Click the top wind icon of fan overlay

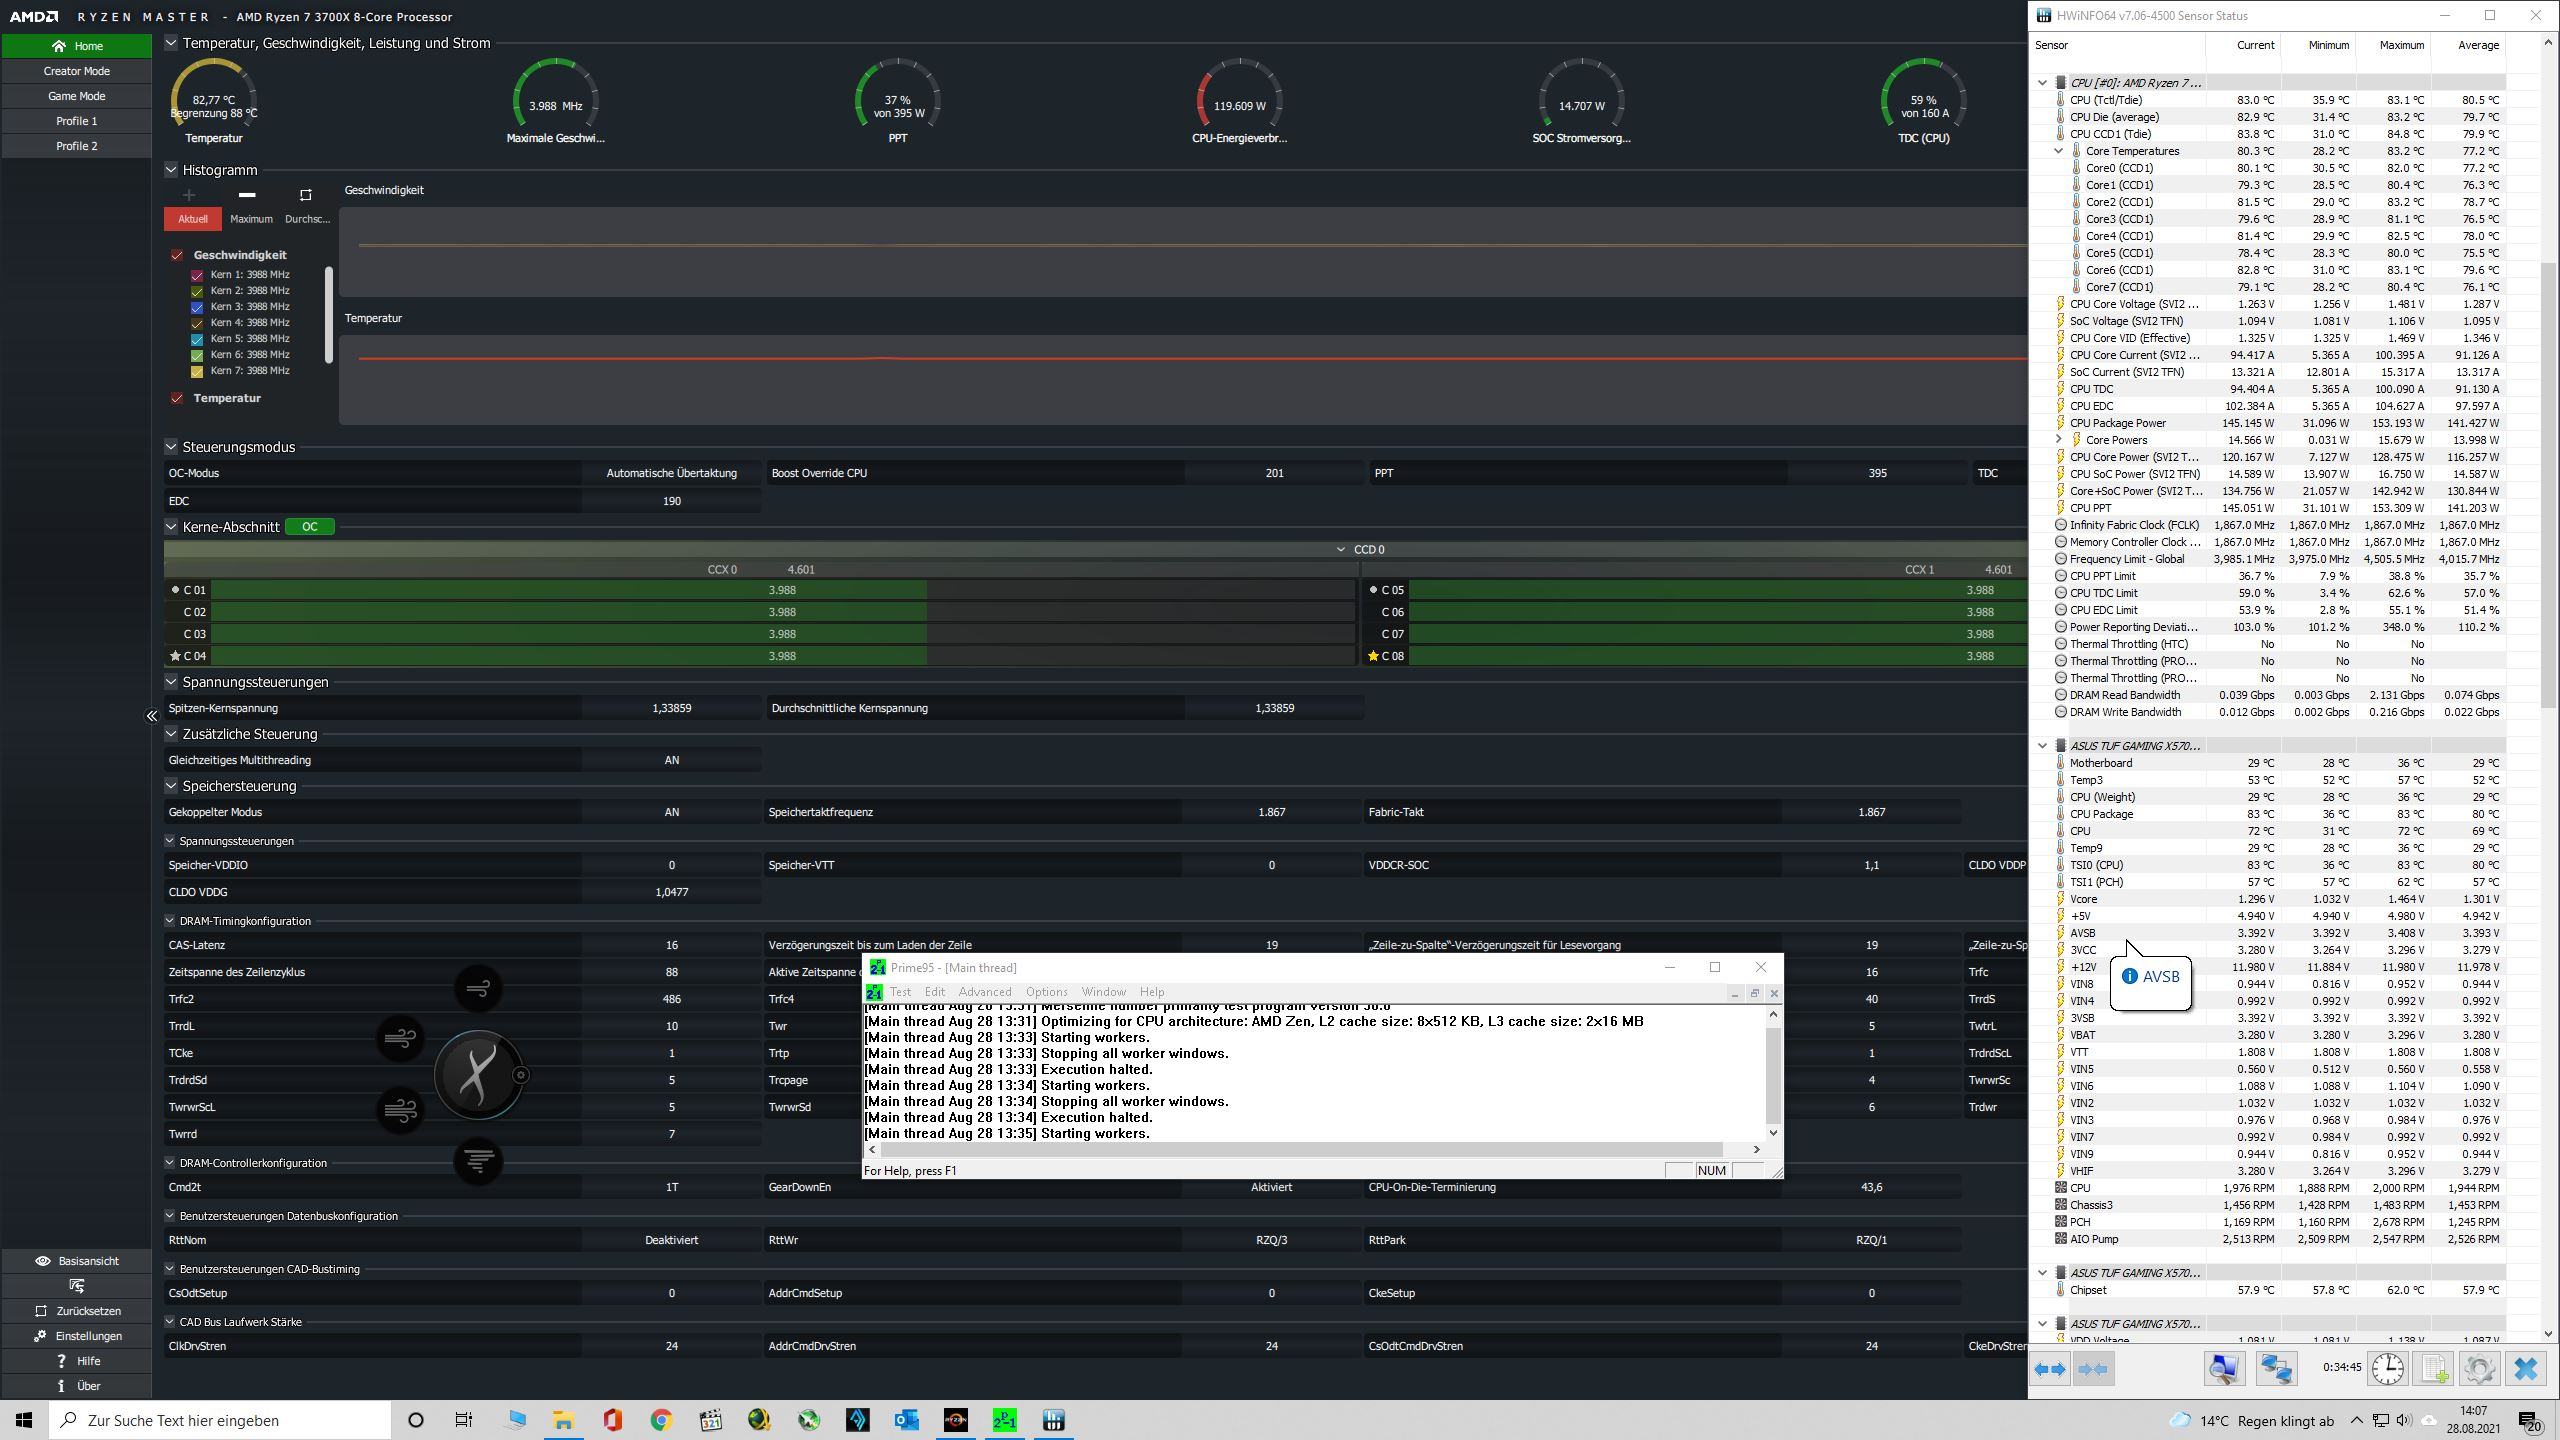pos(478,989)
